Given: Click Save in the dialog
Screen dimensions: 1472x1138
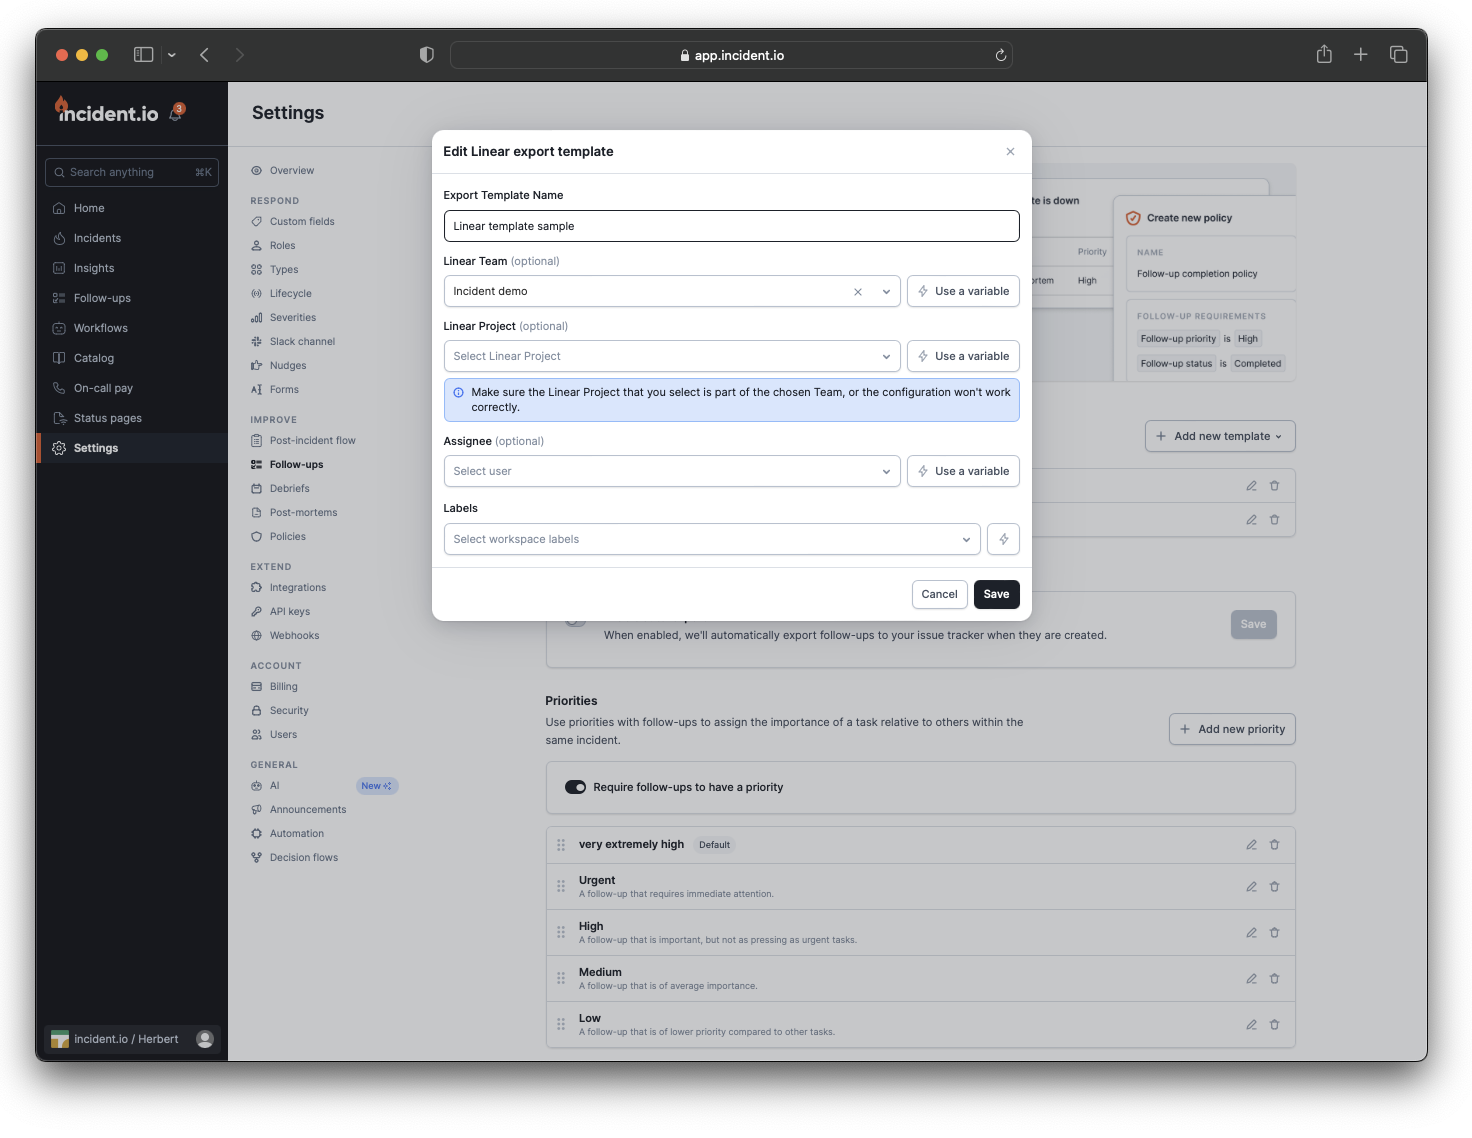Looking at the screenshot, I should [x=996, y=594].
